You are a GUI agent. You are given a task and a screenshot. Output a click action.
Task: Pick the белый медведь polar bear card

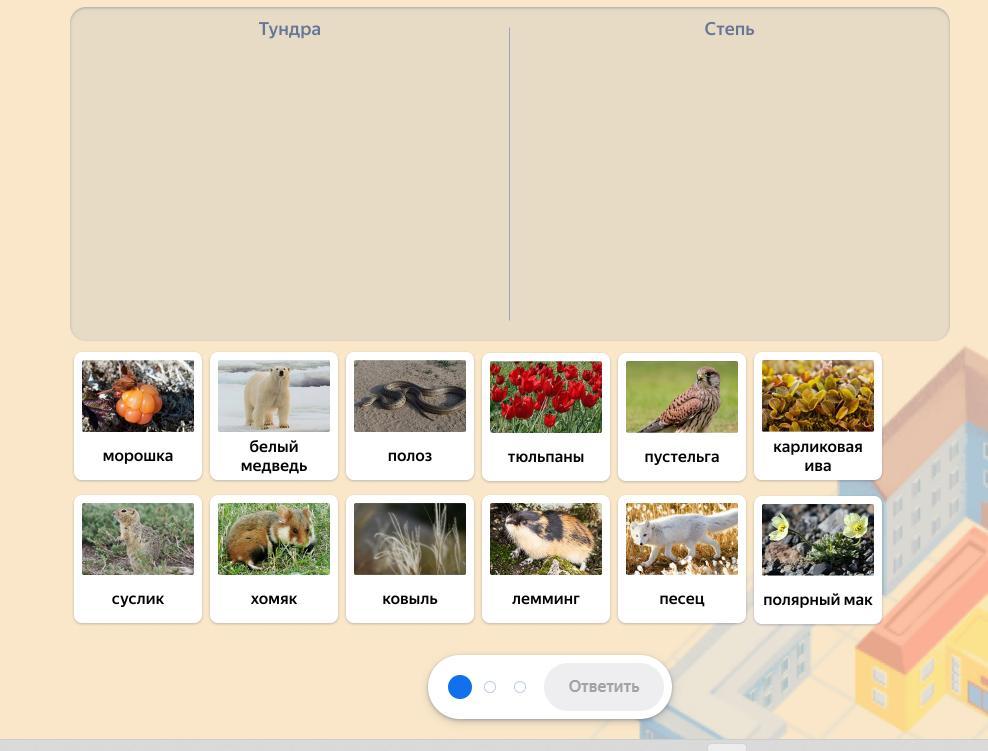273,416
